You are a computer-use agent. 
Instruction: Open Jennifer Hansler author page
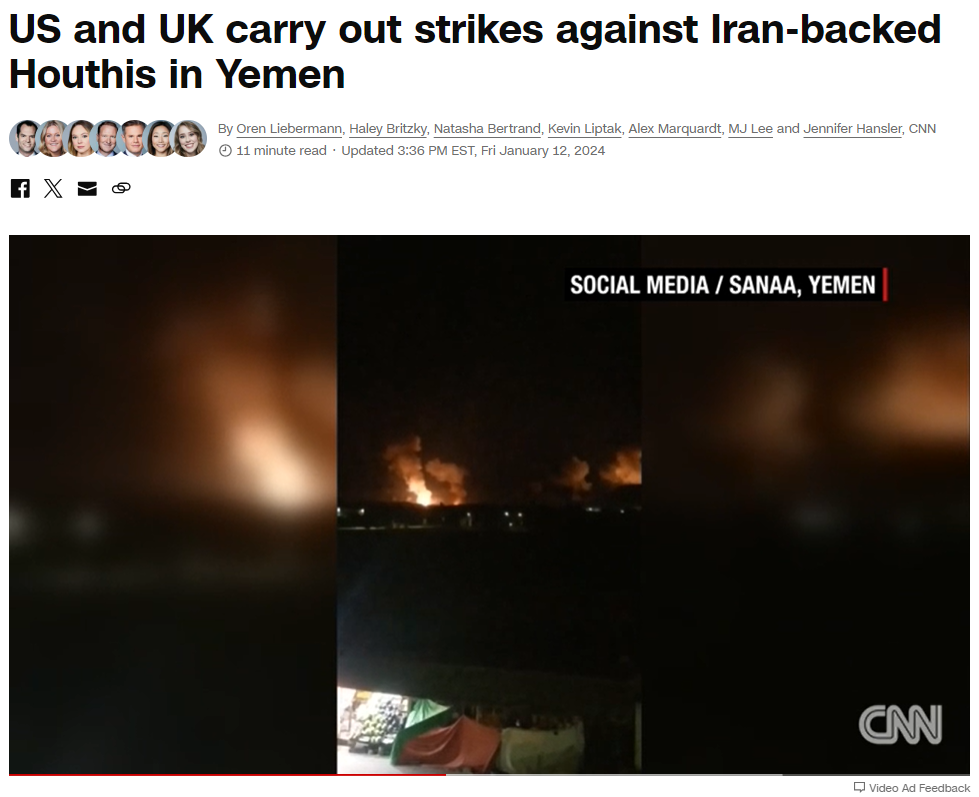tap(852, 129)
